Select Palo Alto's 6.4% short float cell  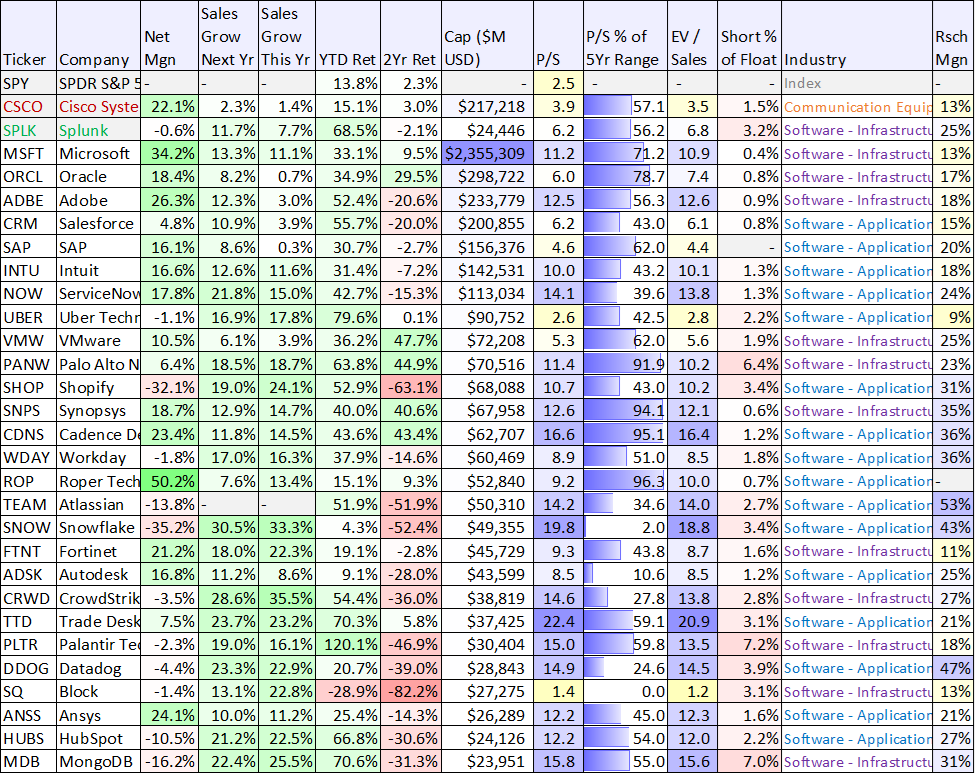click(x=749, y=364)
